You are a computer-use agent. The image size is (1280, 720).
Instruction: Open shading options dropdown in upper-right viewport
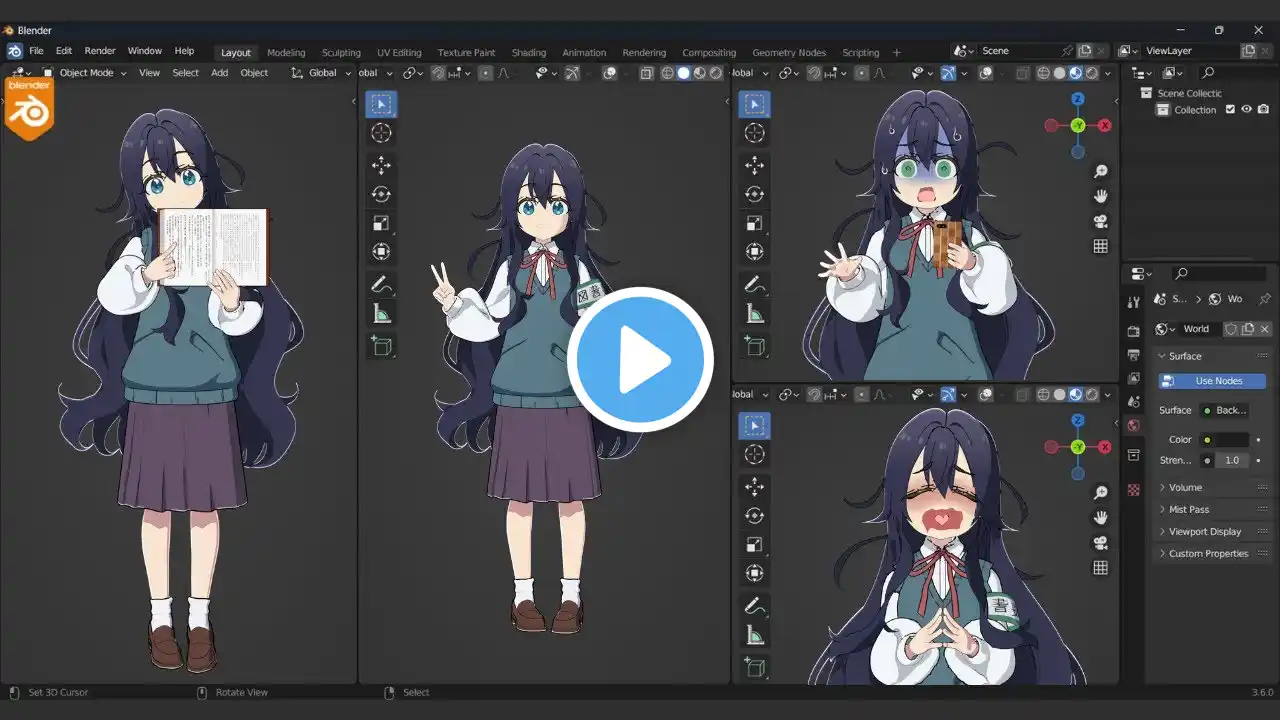[1109, 73]
